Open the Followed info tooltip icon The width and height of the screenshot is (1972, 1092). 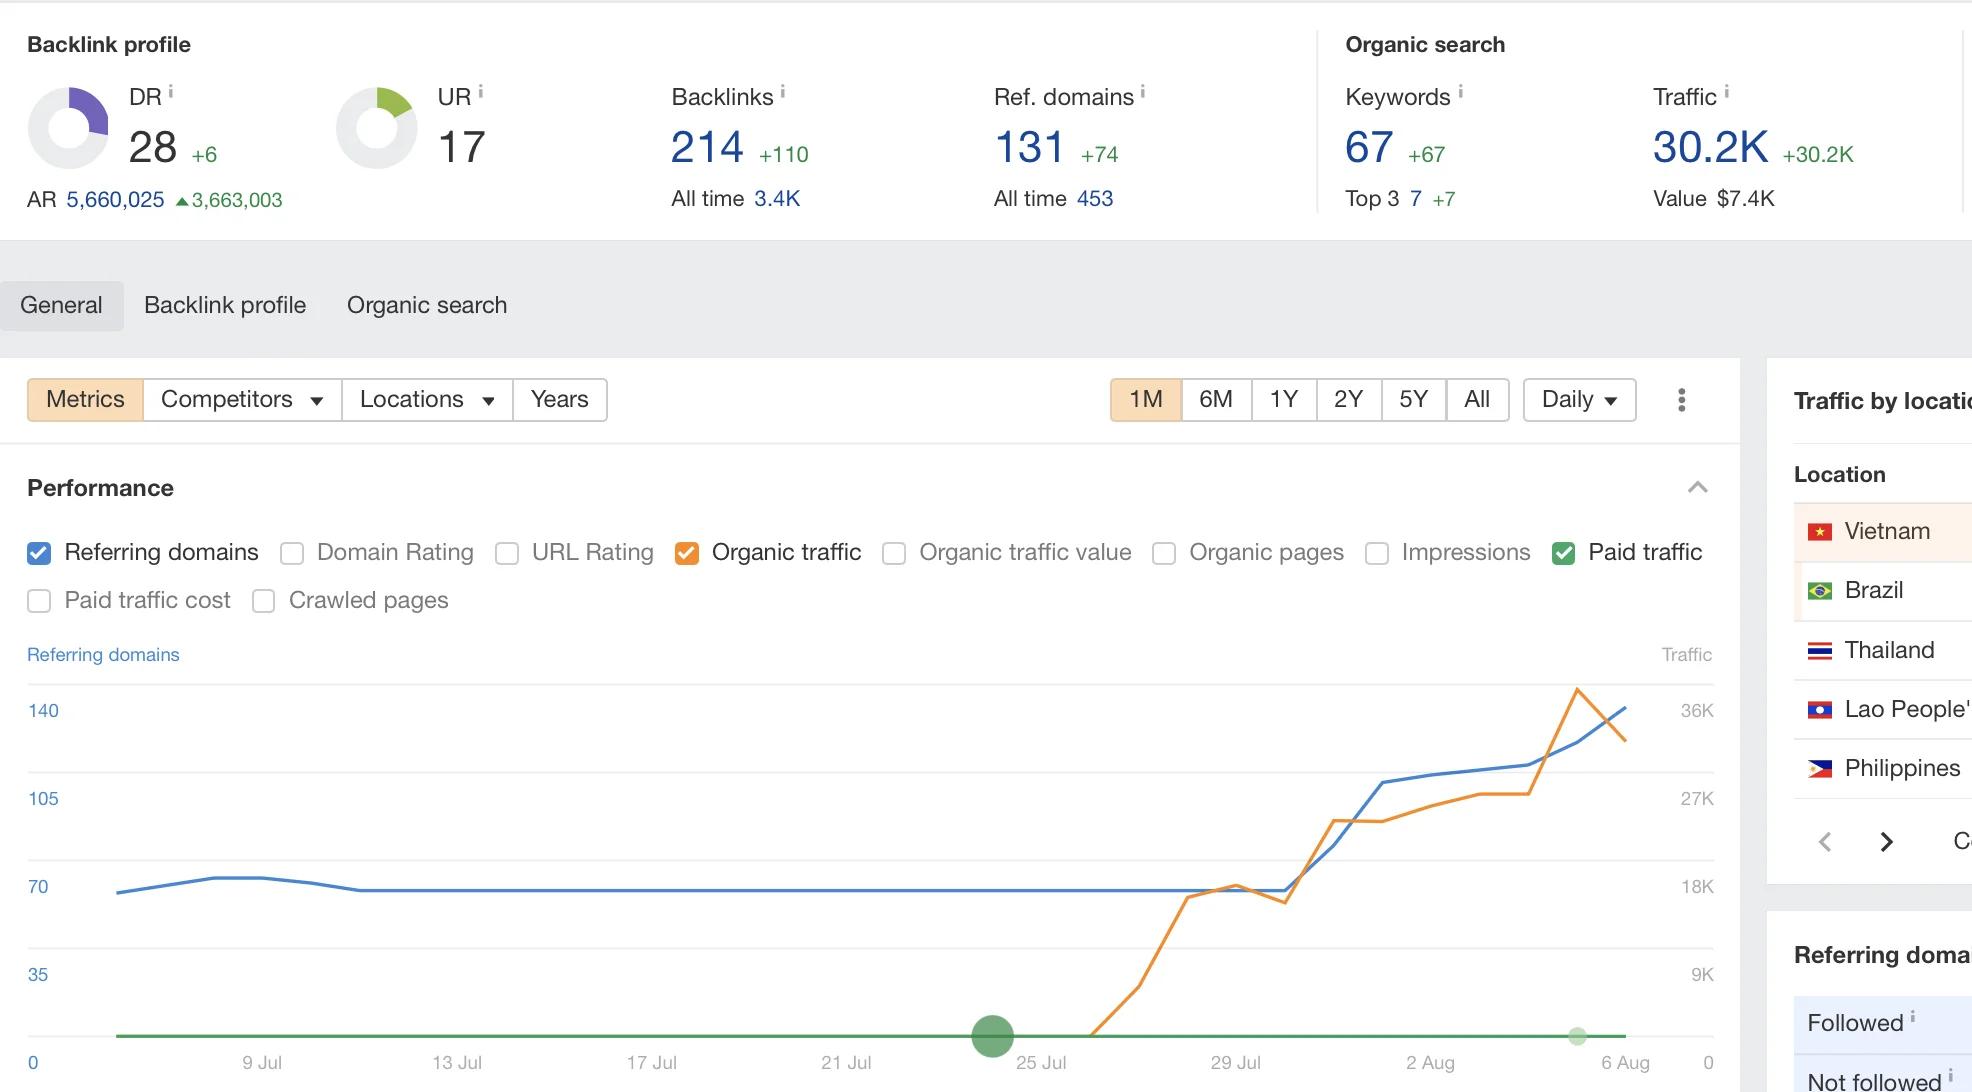(1913, 1017)
